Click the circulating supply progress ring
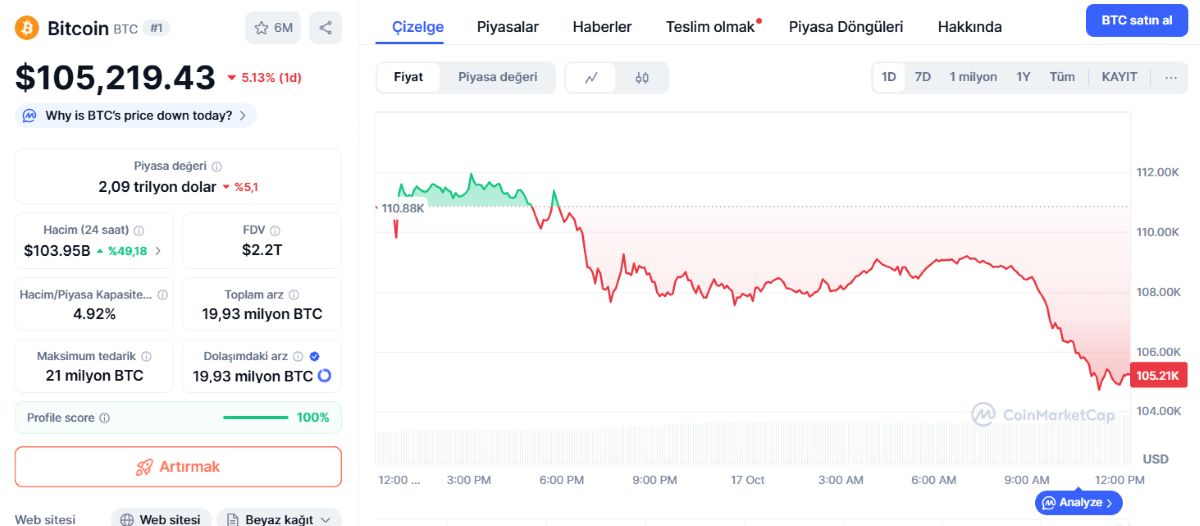1200x526 pixels. (324, 376)
